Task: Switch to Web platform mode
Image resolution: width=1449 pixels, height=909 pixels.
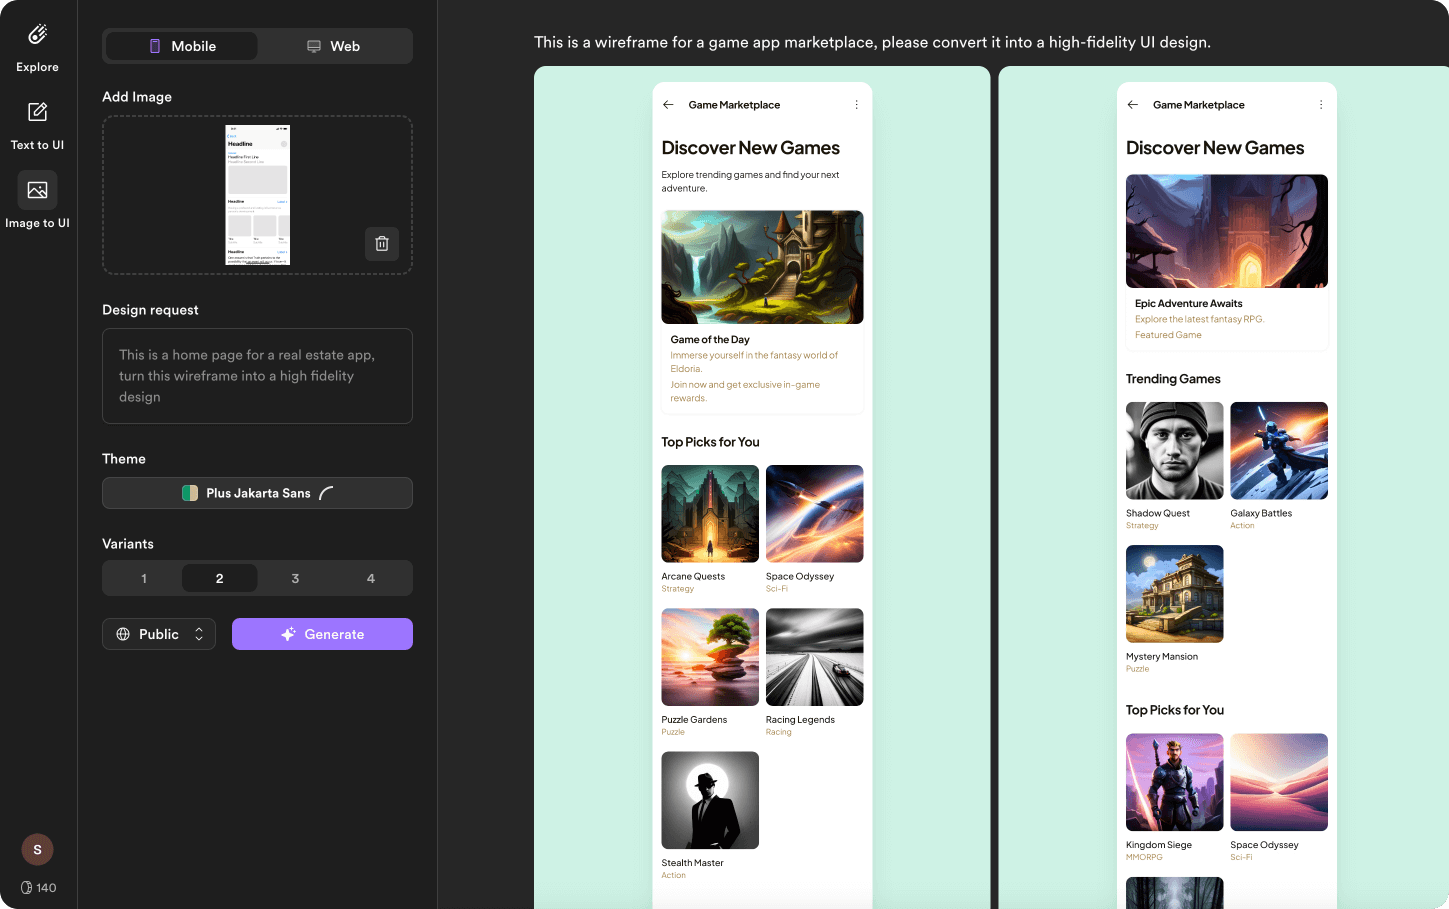Action: (x=334, y=46)
